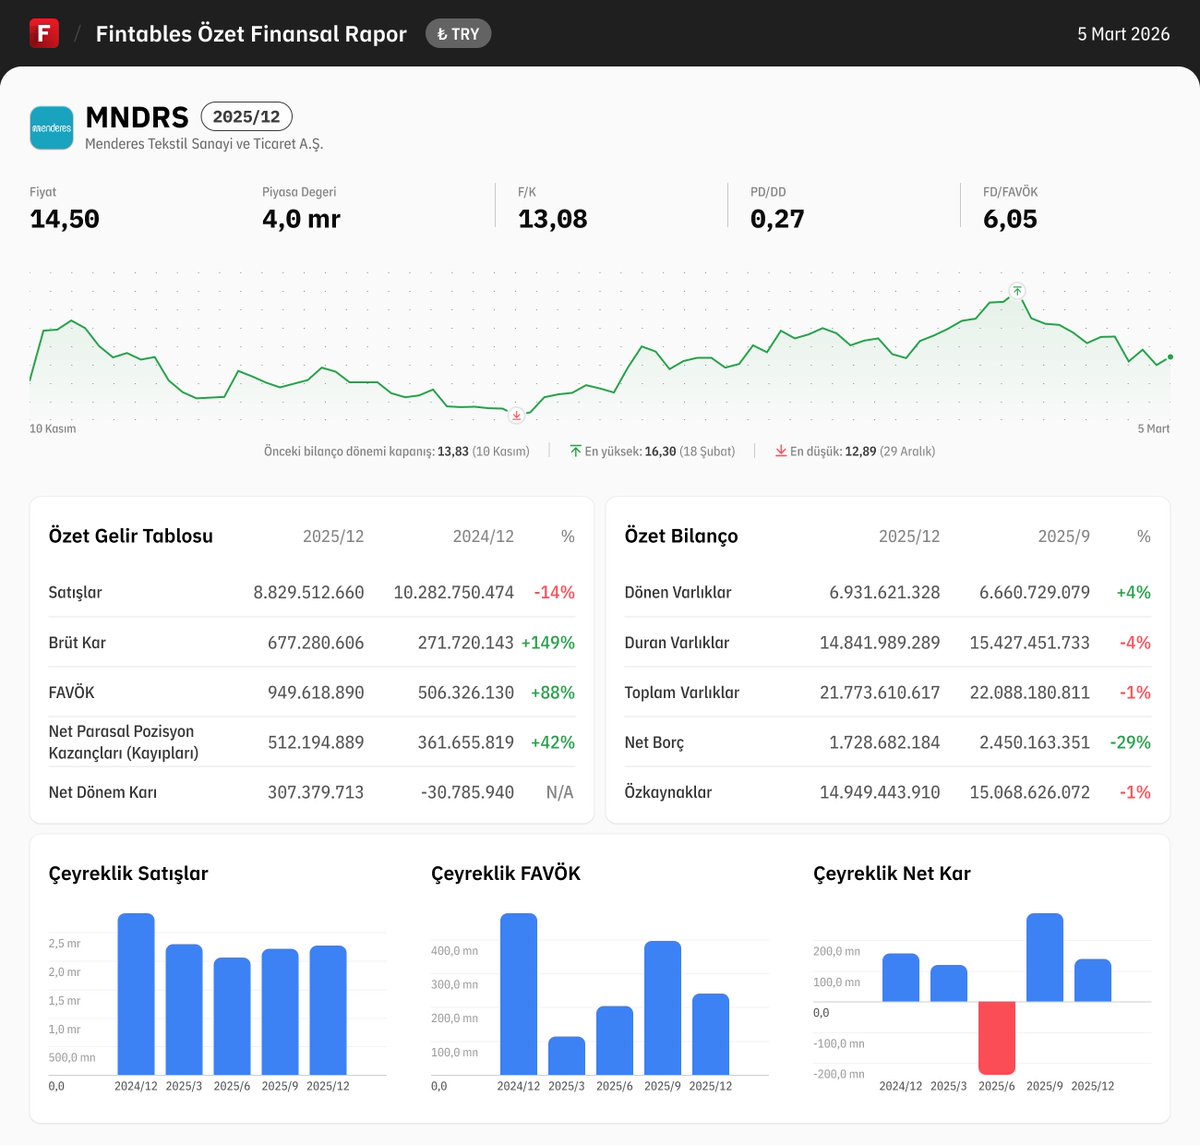Click the 2025/12 bar in Çeyreklik Net Kar

click(1092, 980)
